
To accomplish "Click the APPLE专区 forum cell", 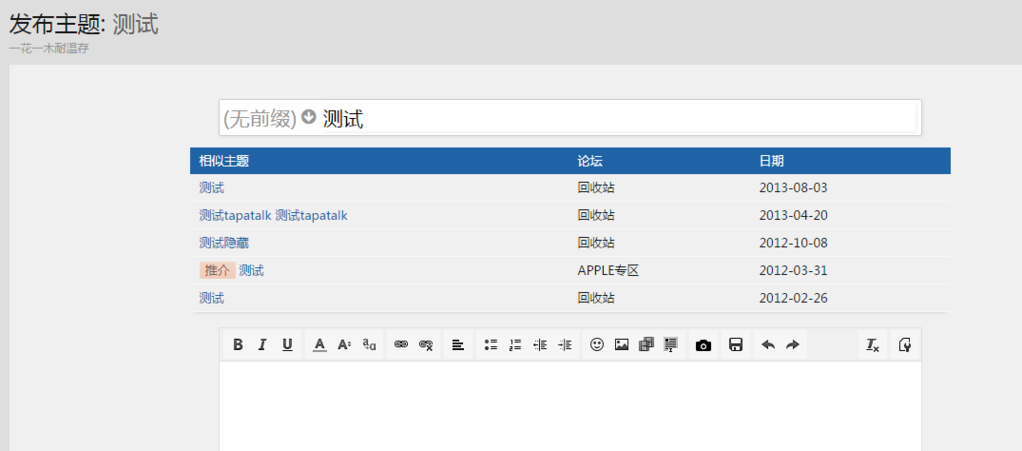I will coord(608,270).
